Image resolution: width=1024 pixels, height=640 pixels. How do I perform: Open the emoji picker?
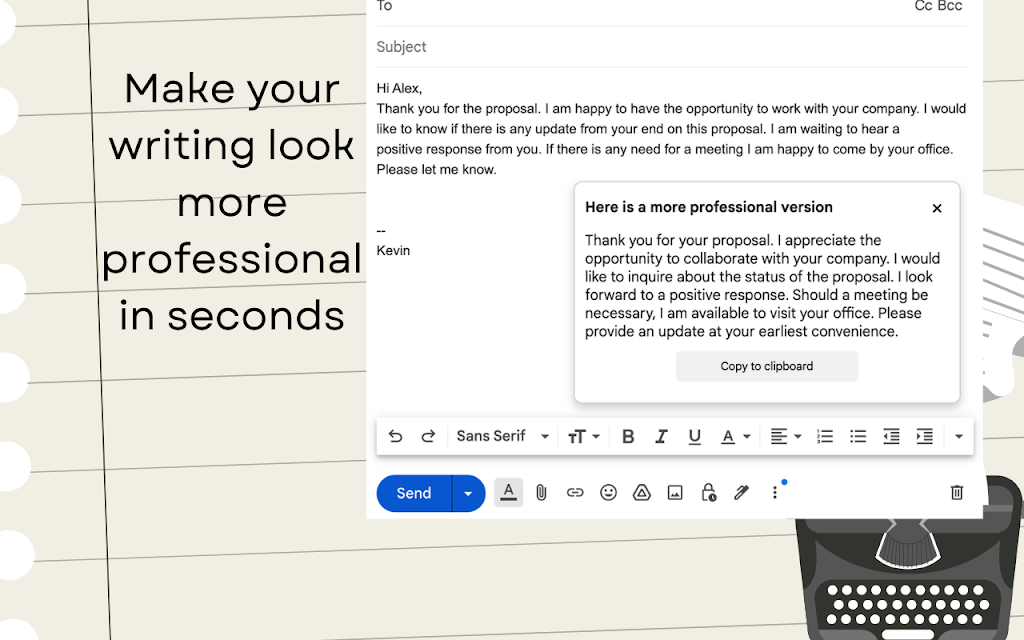click(608, 492)
